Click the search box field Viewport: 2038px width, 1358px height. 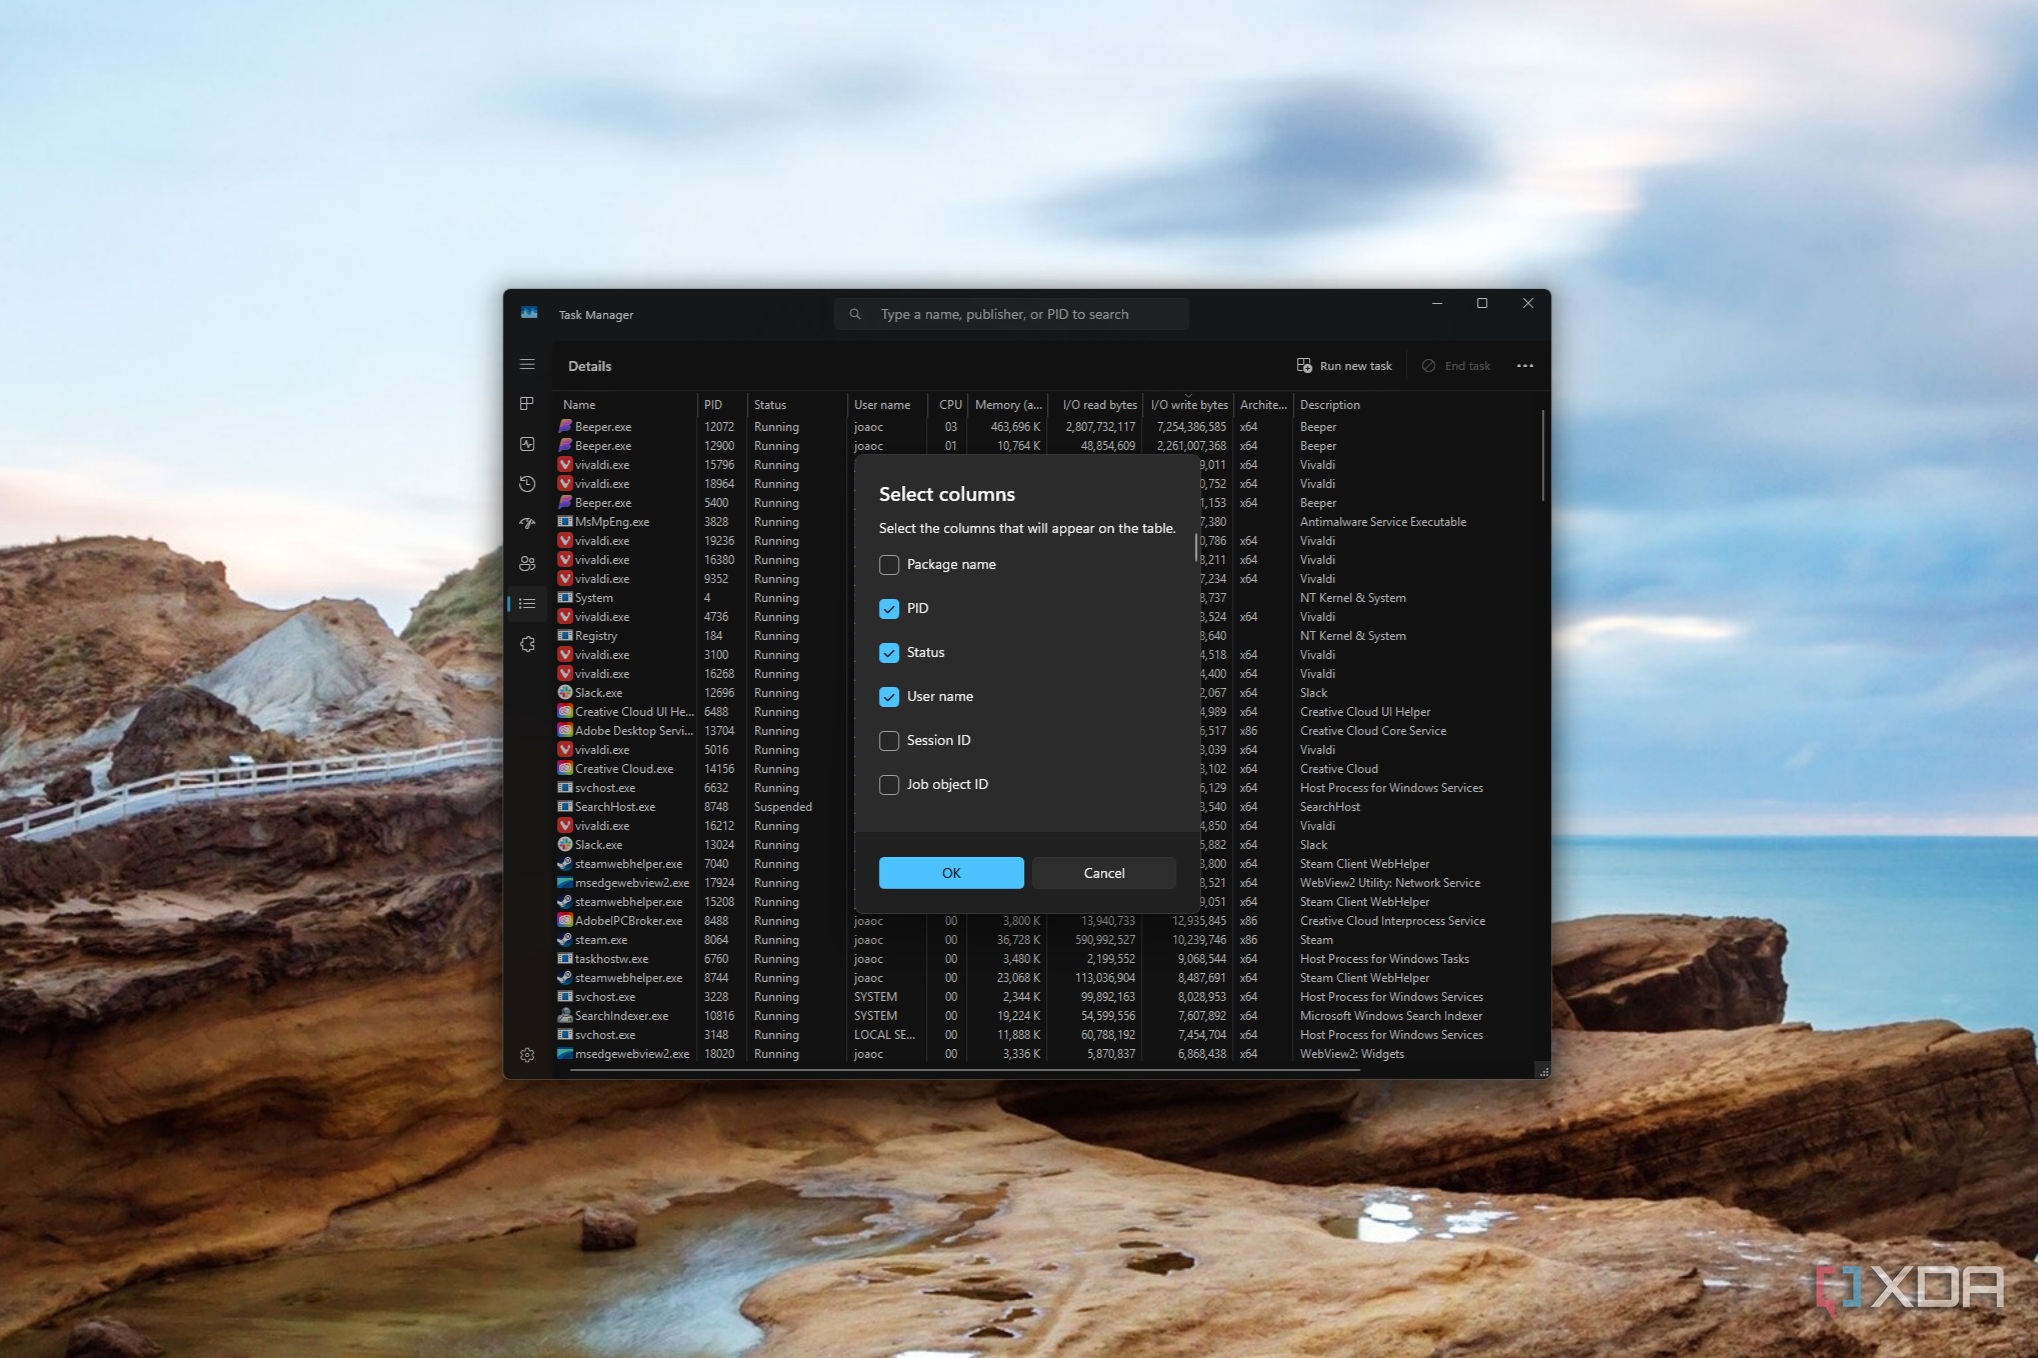coord(1011,314)
